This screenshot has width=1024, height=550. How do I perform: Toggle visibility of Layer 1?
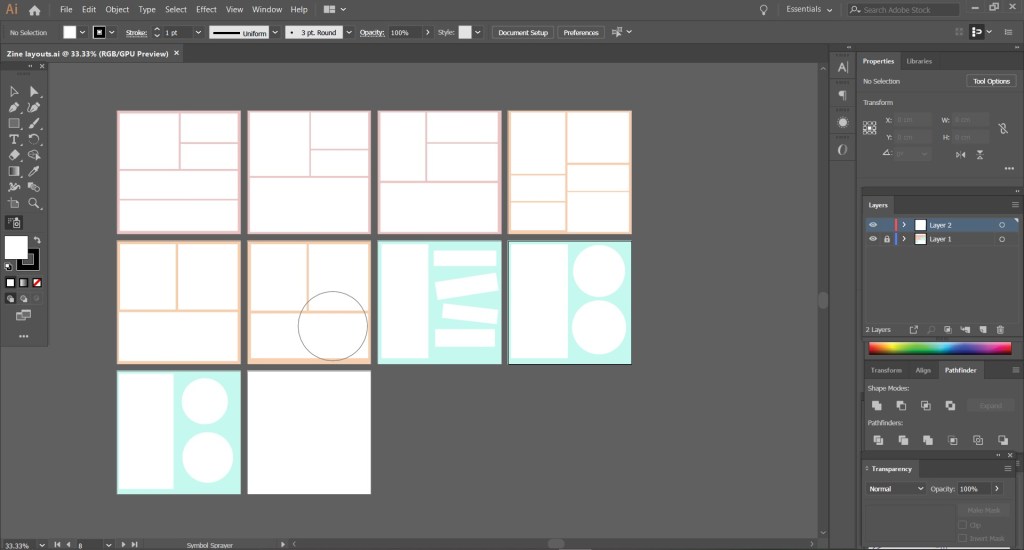click(x=872, y=239)
